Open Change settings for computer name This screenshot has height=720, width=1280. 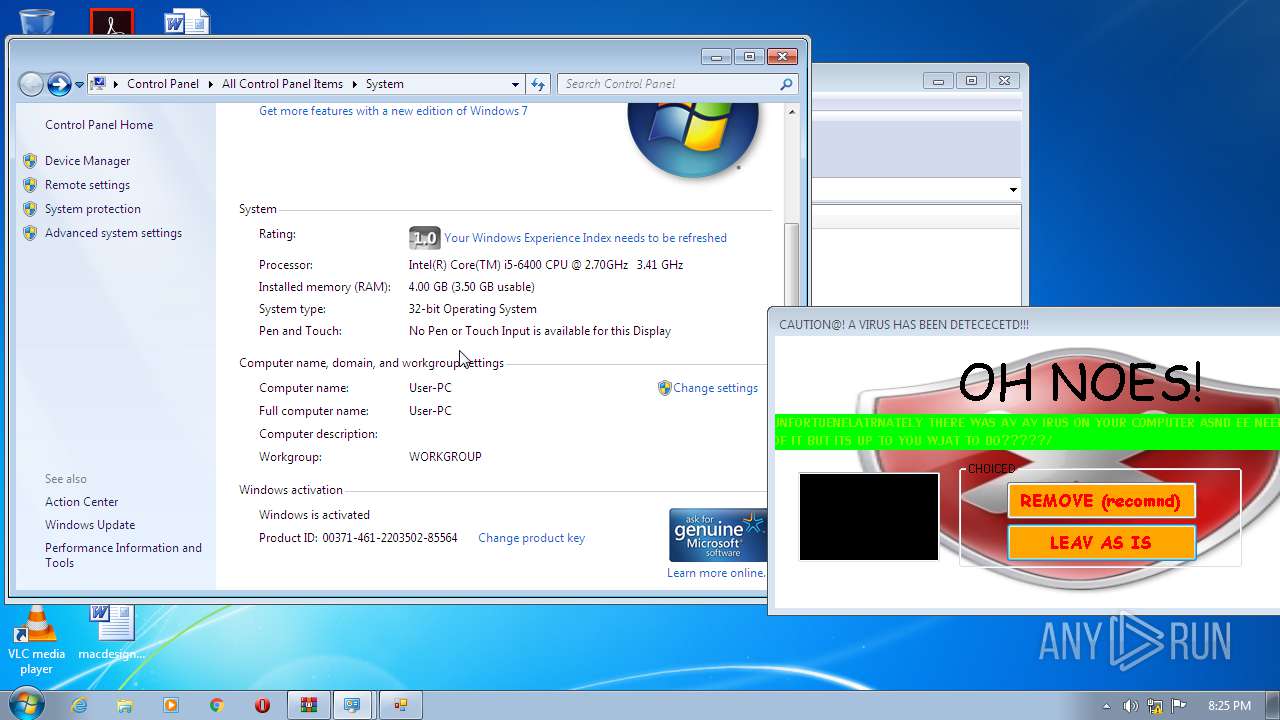pos(715,388)
